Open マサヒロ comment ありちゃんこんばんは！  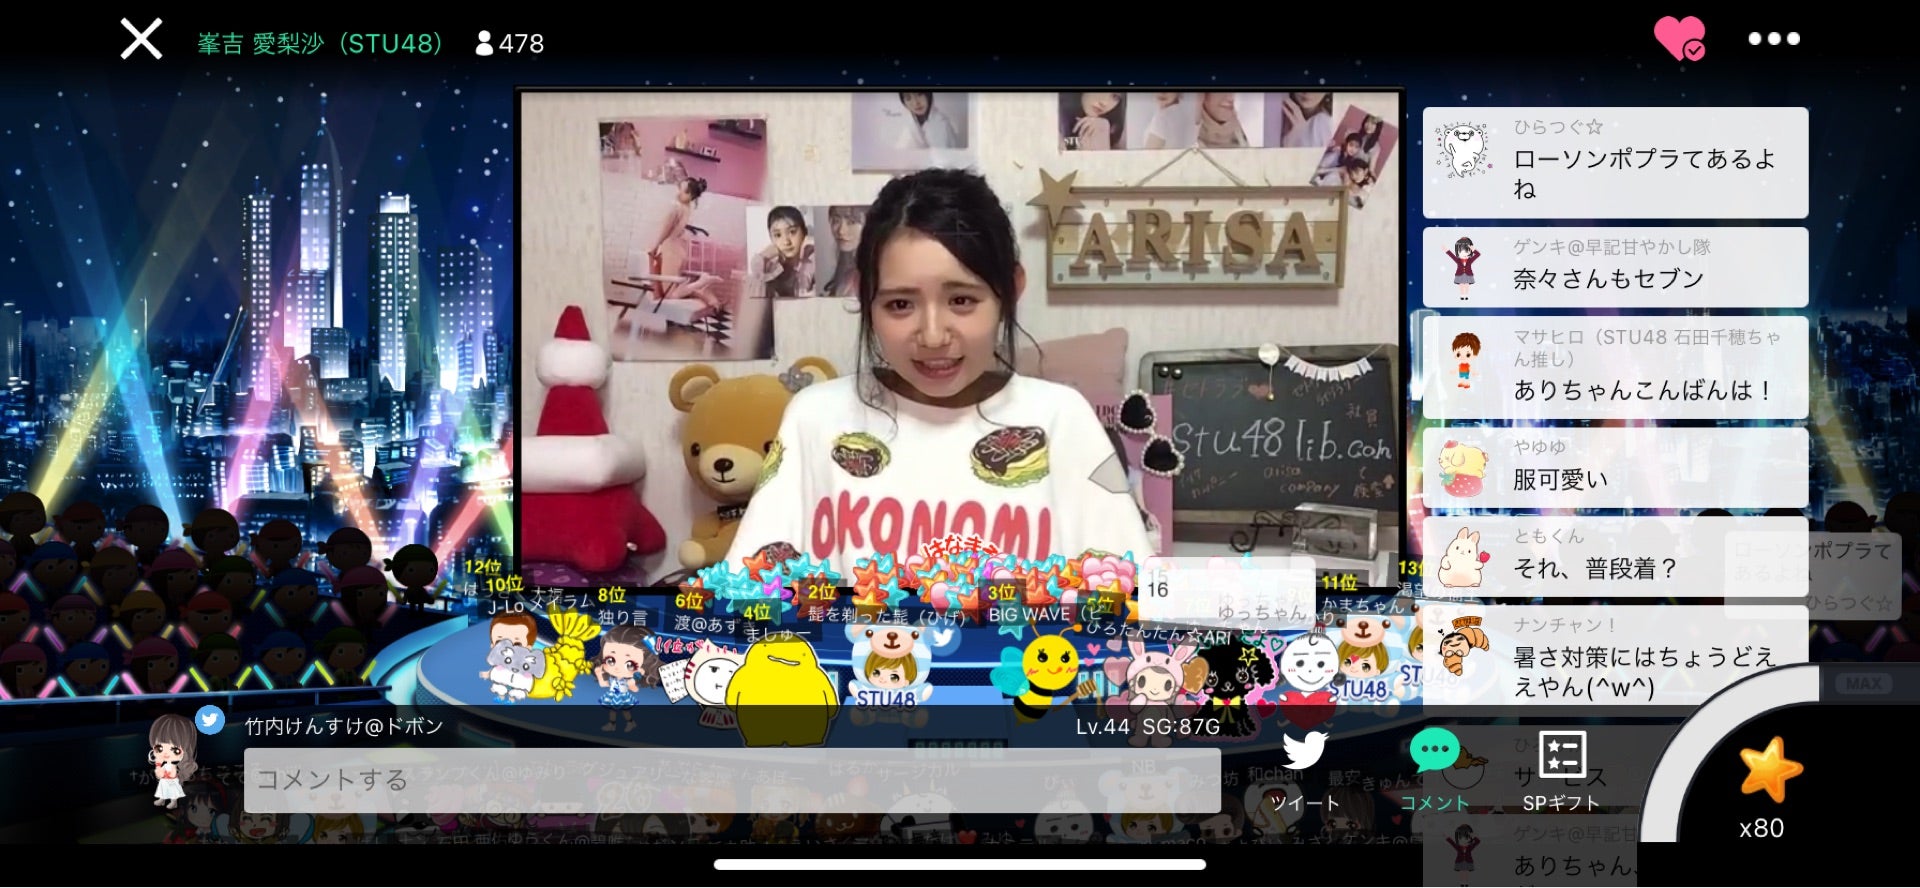coord(1615,367)
